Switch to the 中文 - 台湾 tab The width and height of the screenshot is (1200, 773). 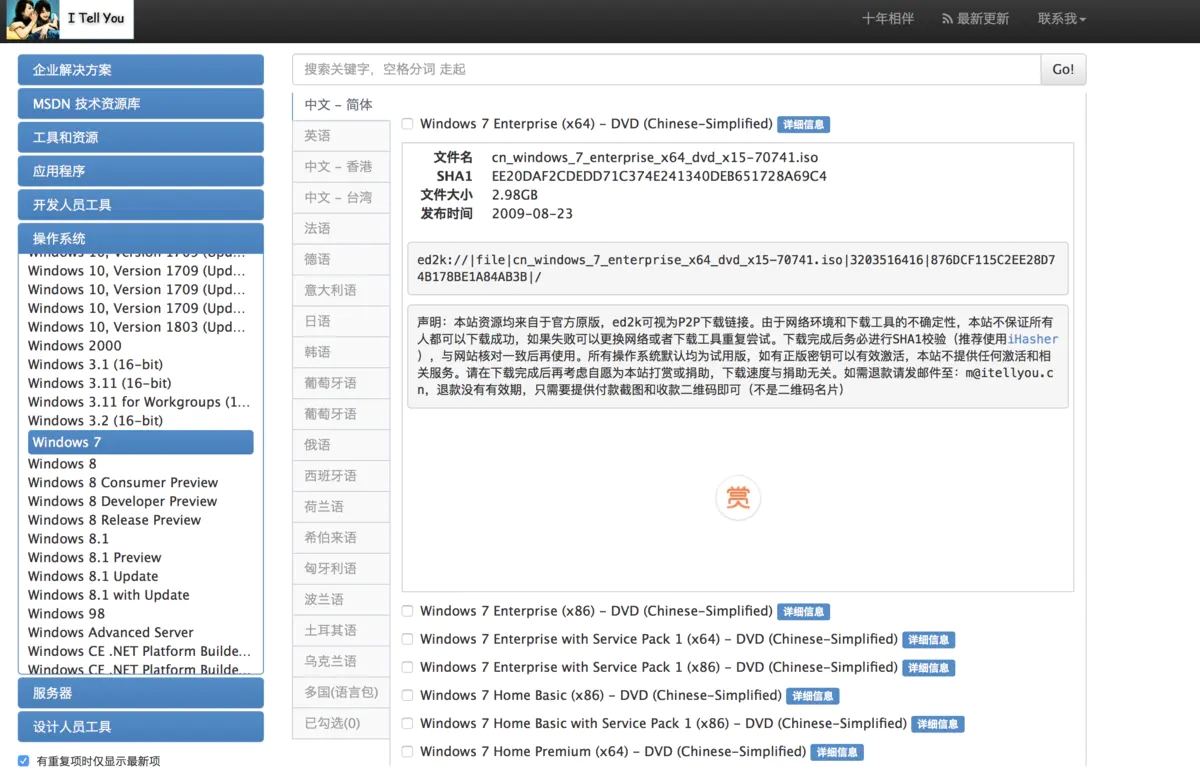340,197
